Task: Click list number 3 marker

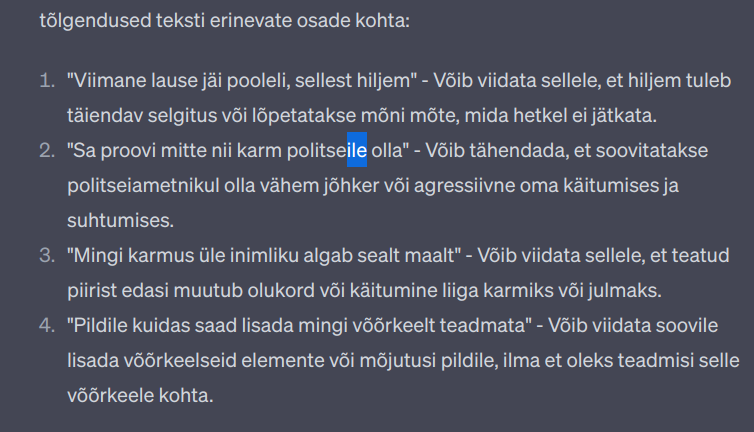Action: tap(48, 254)
